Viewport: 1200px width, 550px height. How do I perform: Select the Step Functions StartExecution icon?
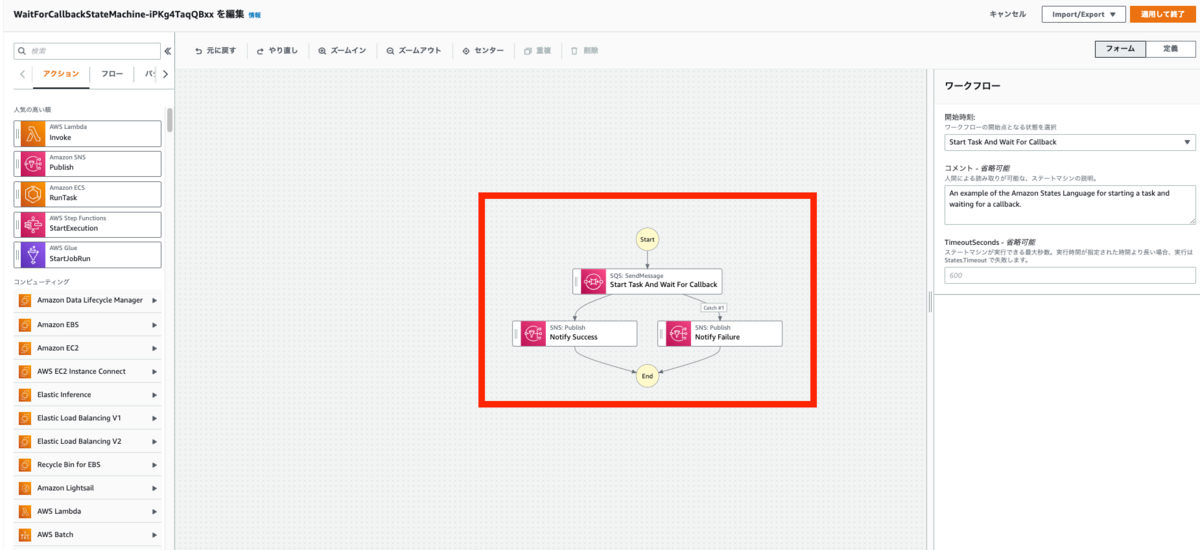[32, 224]
